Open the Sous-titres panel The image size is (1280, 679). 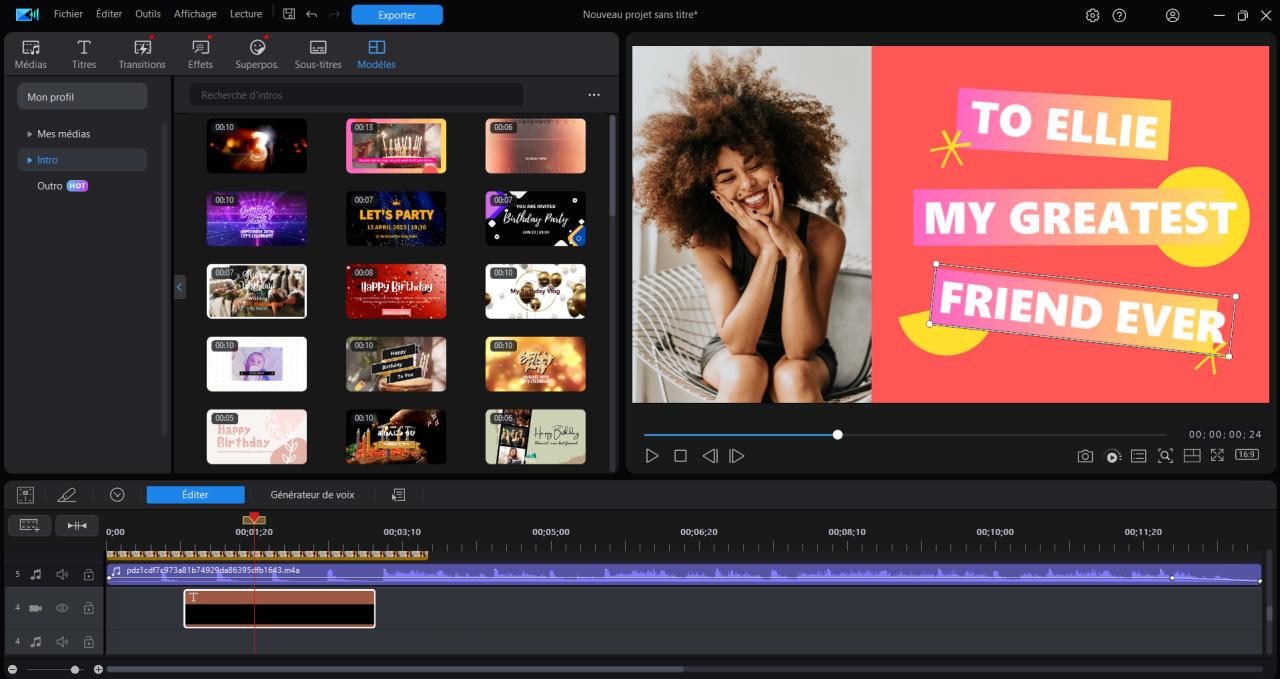tap(317, 53)
